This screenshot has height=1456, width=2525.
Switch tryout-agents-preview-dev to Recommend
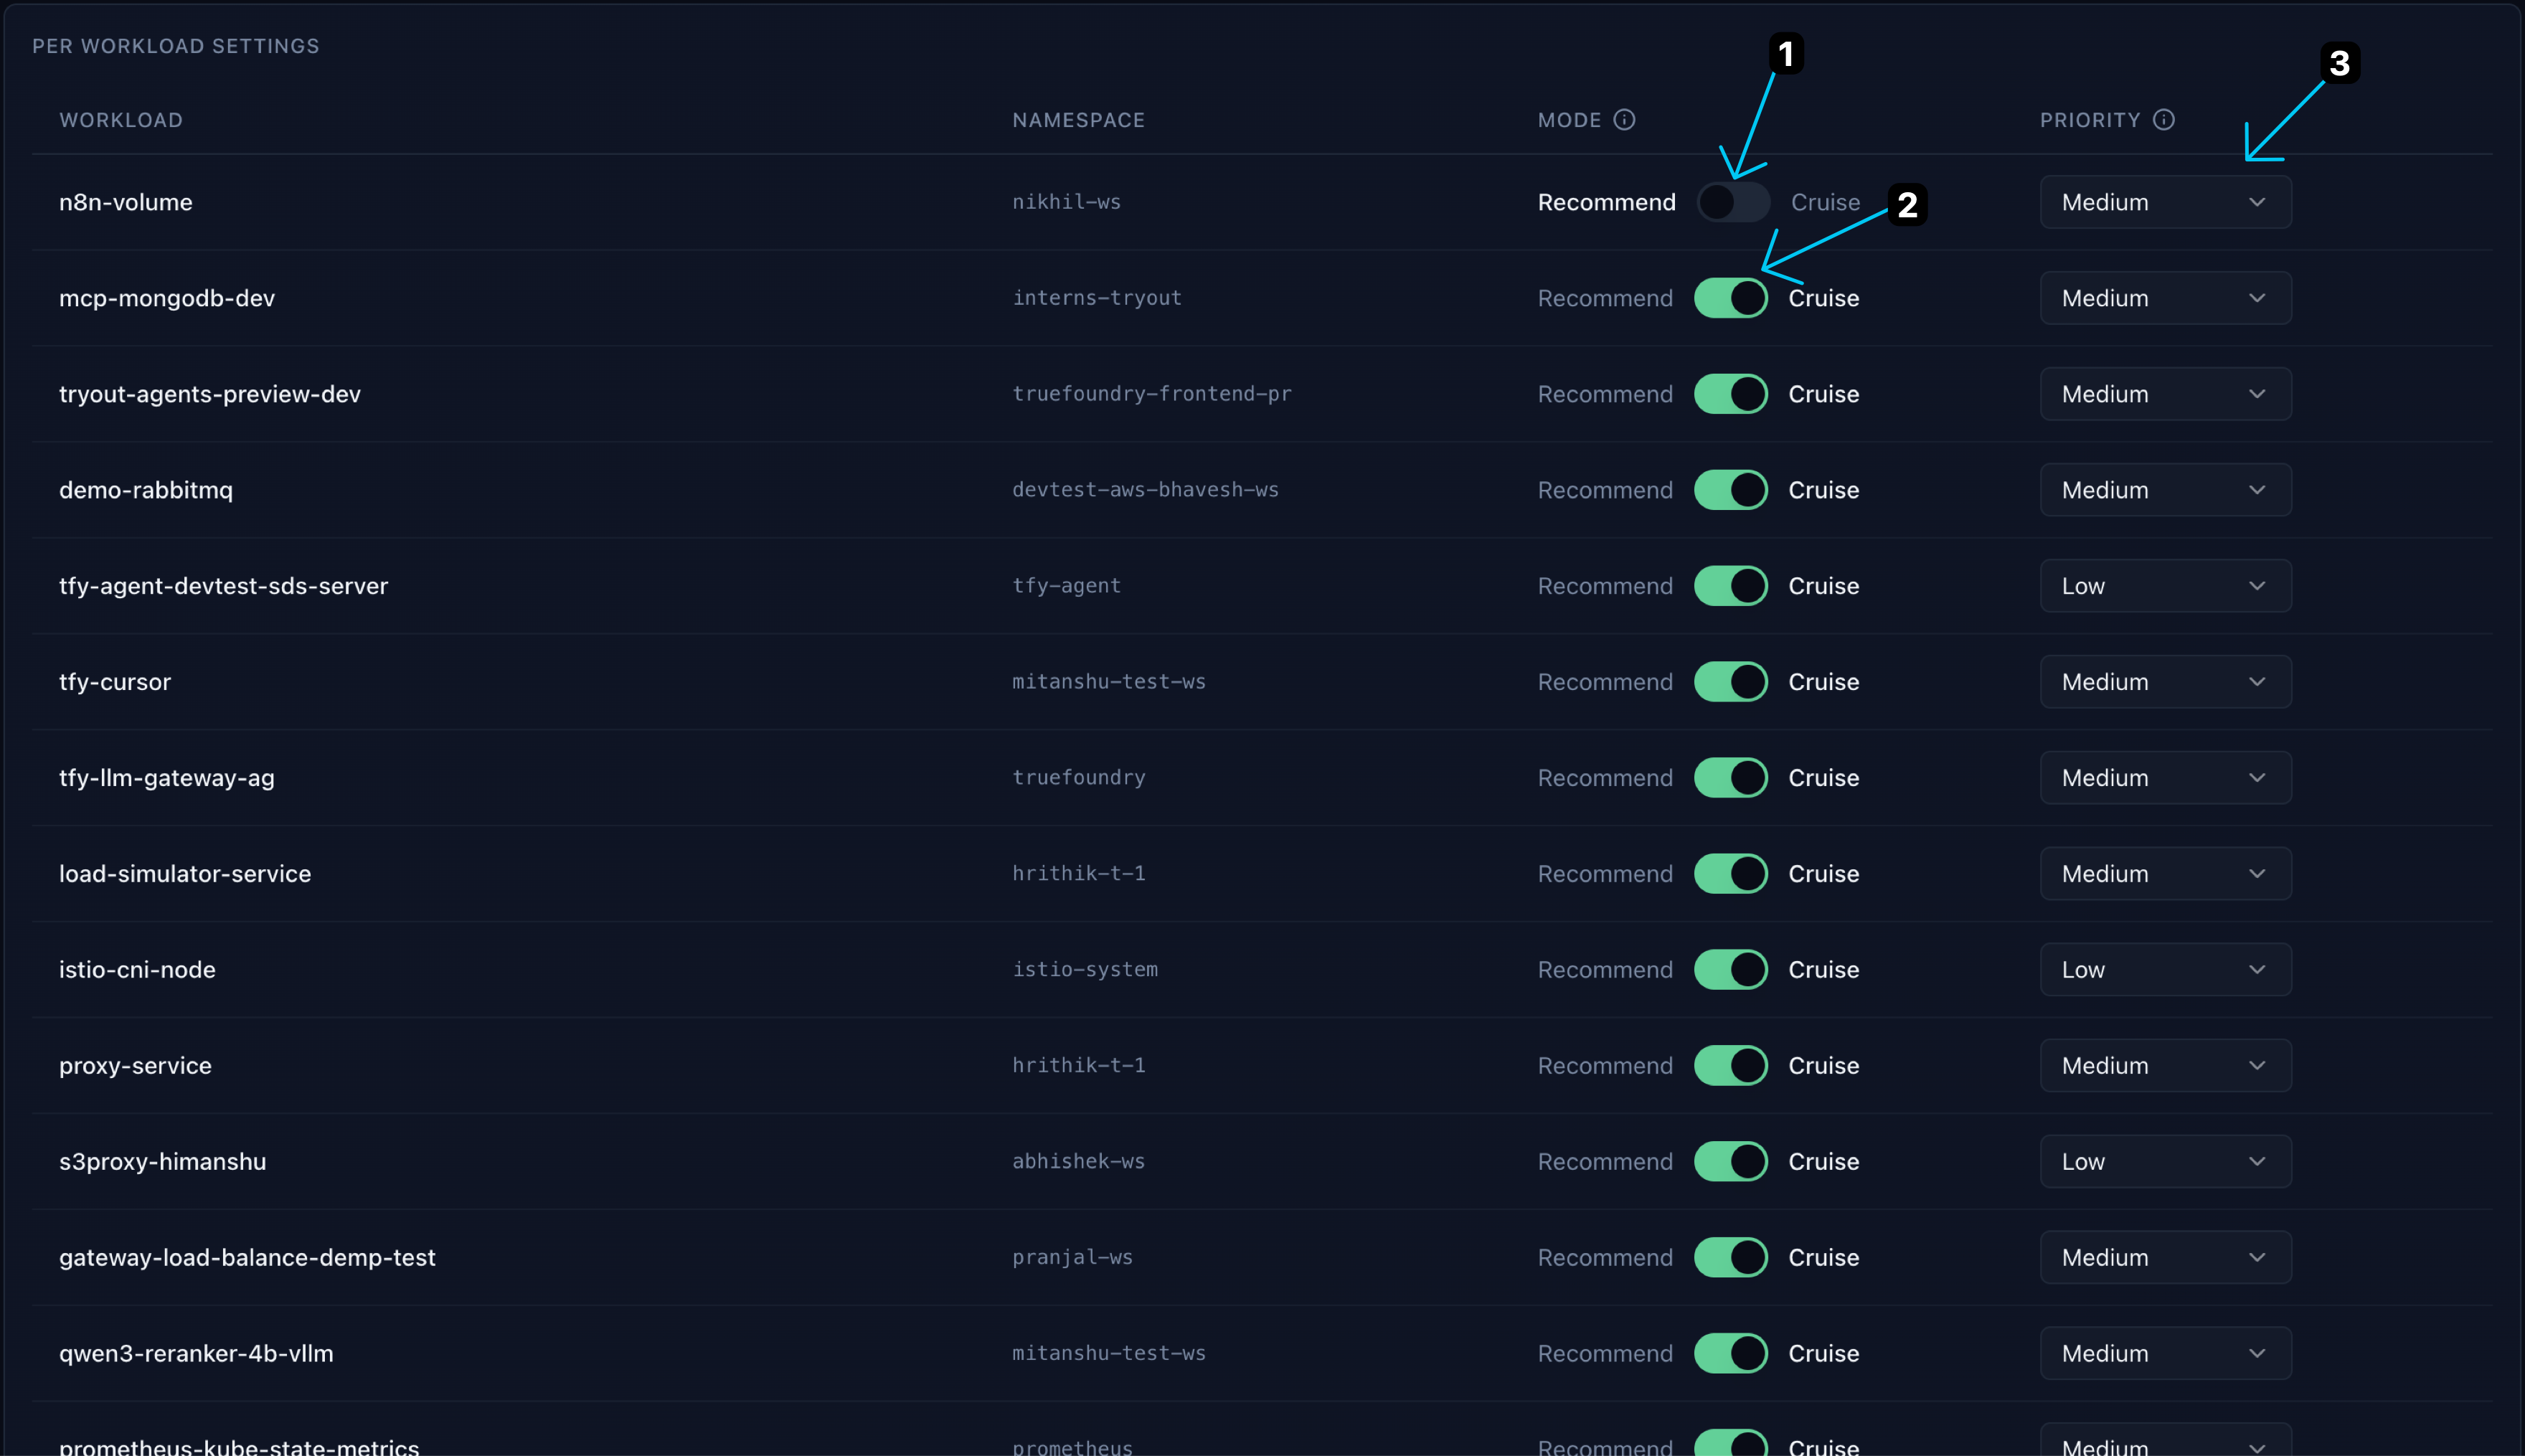pyautogui.click(x=1731, y=393)
